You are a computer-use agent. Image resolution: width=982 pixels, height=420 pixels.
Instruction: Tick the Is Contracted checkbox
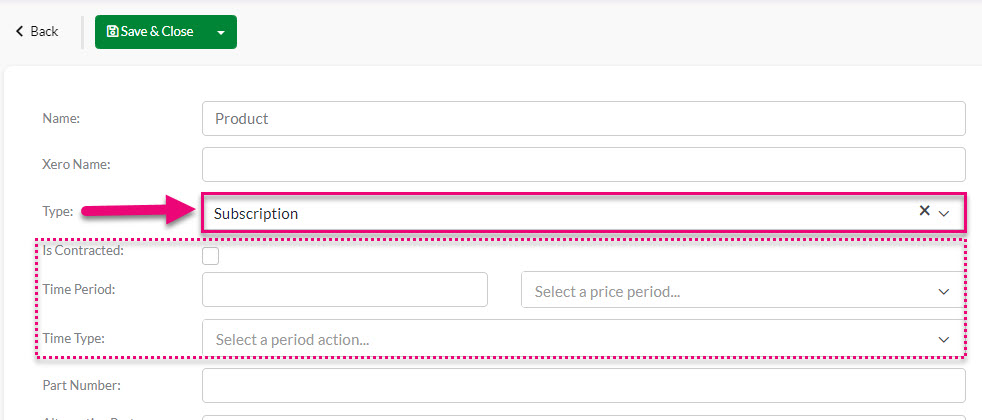tap(211, 256)
